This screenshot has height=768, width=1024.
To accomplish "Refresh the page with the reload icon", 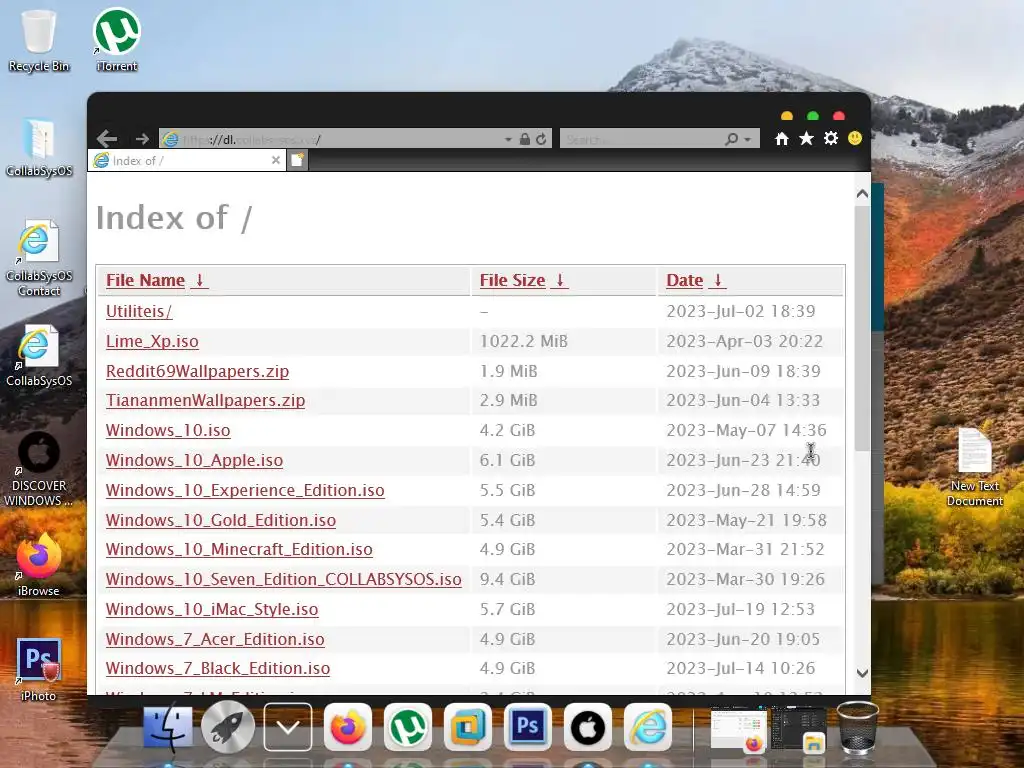I will click(x=541, y=139).
